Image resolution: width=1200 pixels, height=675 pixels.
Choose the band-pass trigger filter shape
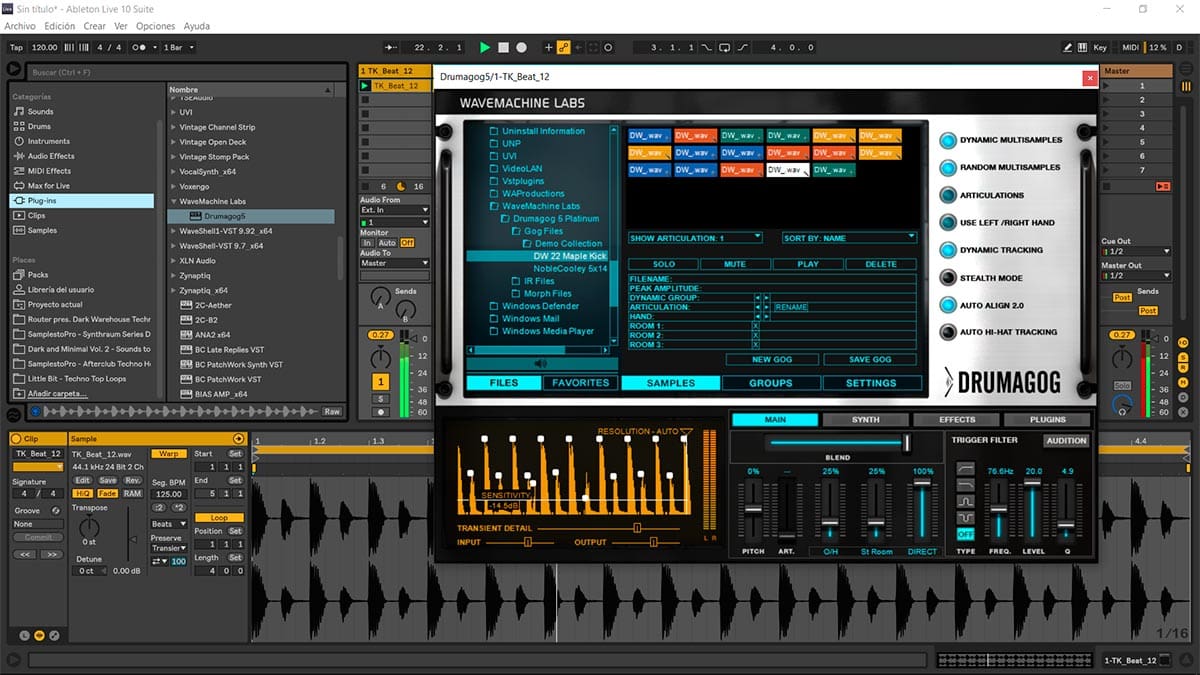(965, 501)
